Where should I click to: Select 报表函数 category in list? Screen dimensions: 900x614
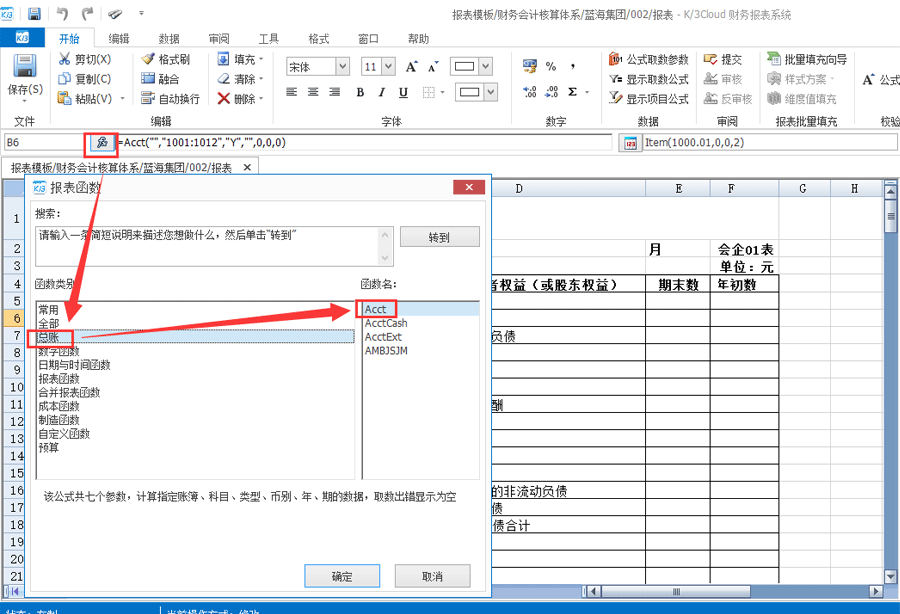point(195,379)
